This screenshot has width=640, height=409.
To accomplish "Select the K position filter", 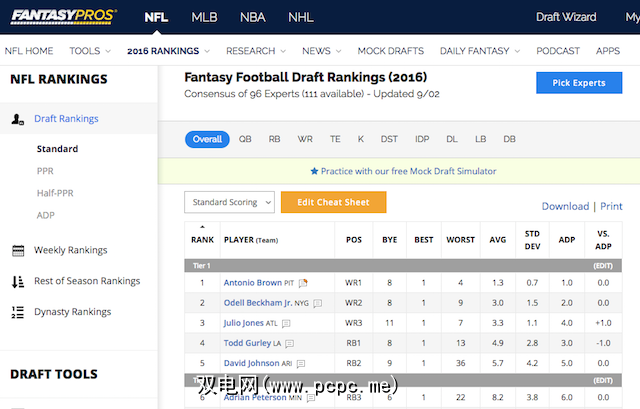I will point(361,139).
